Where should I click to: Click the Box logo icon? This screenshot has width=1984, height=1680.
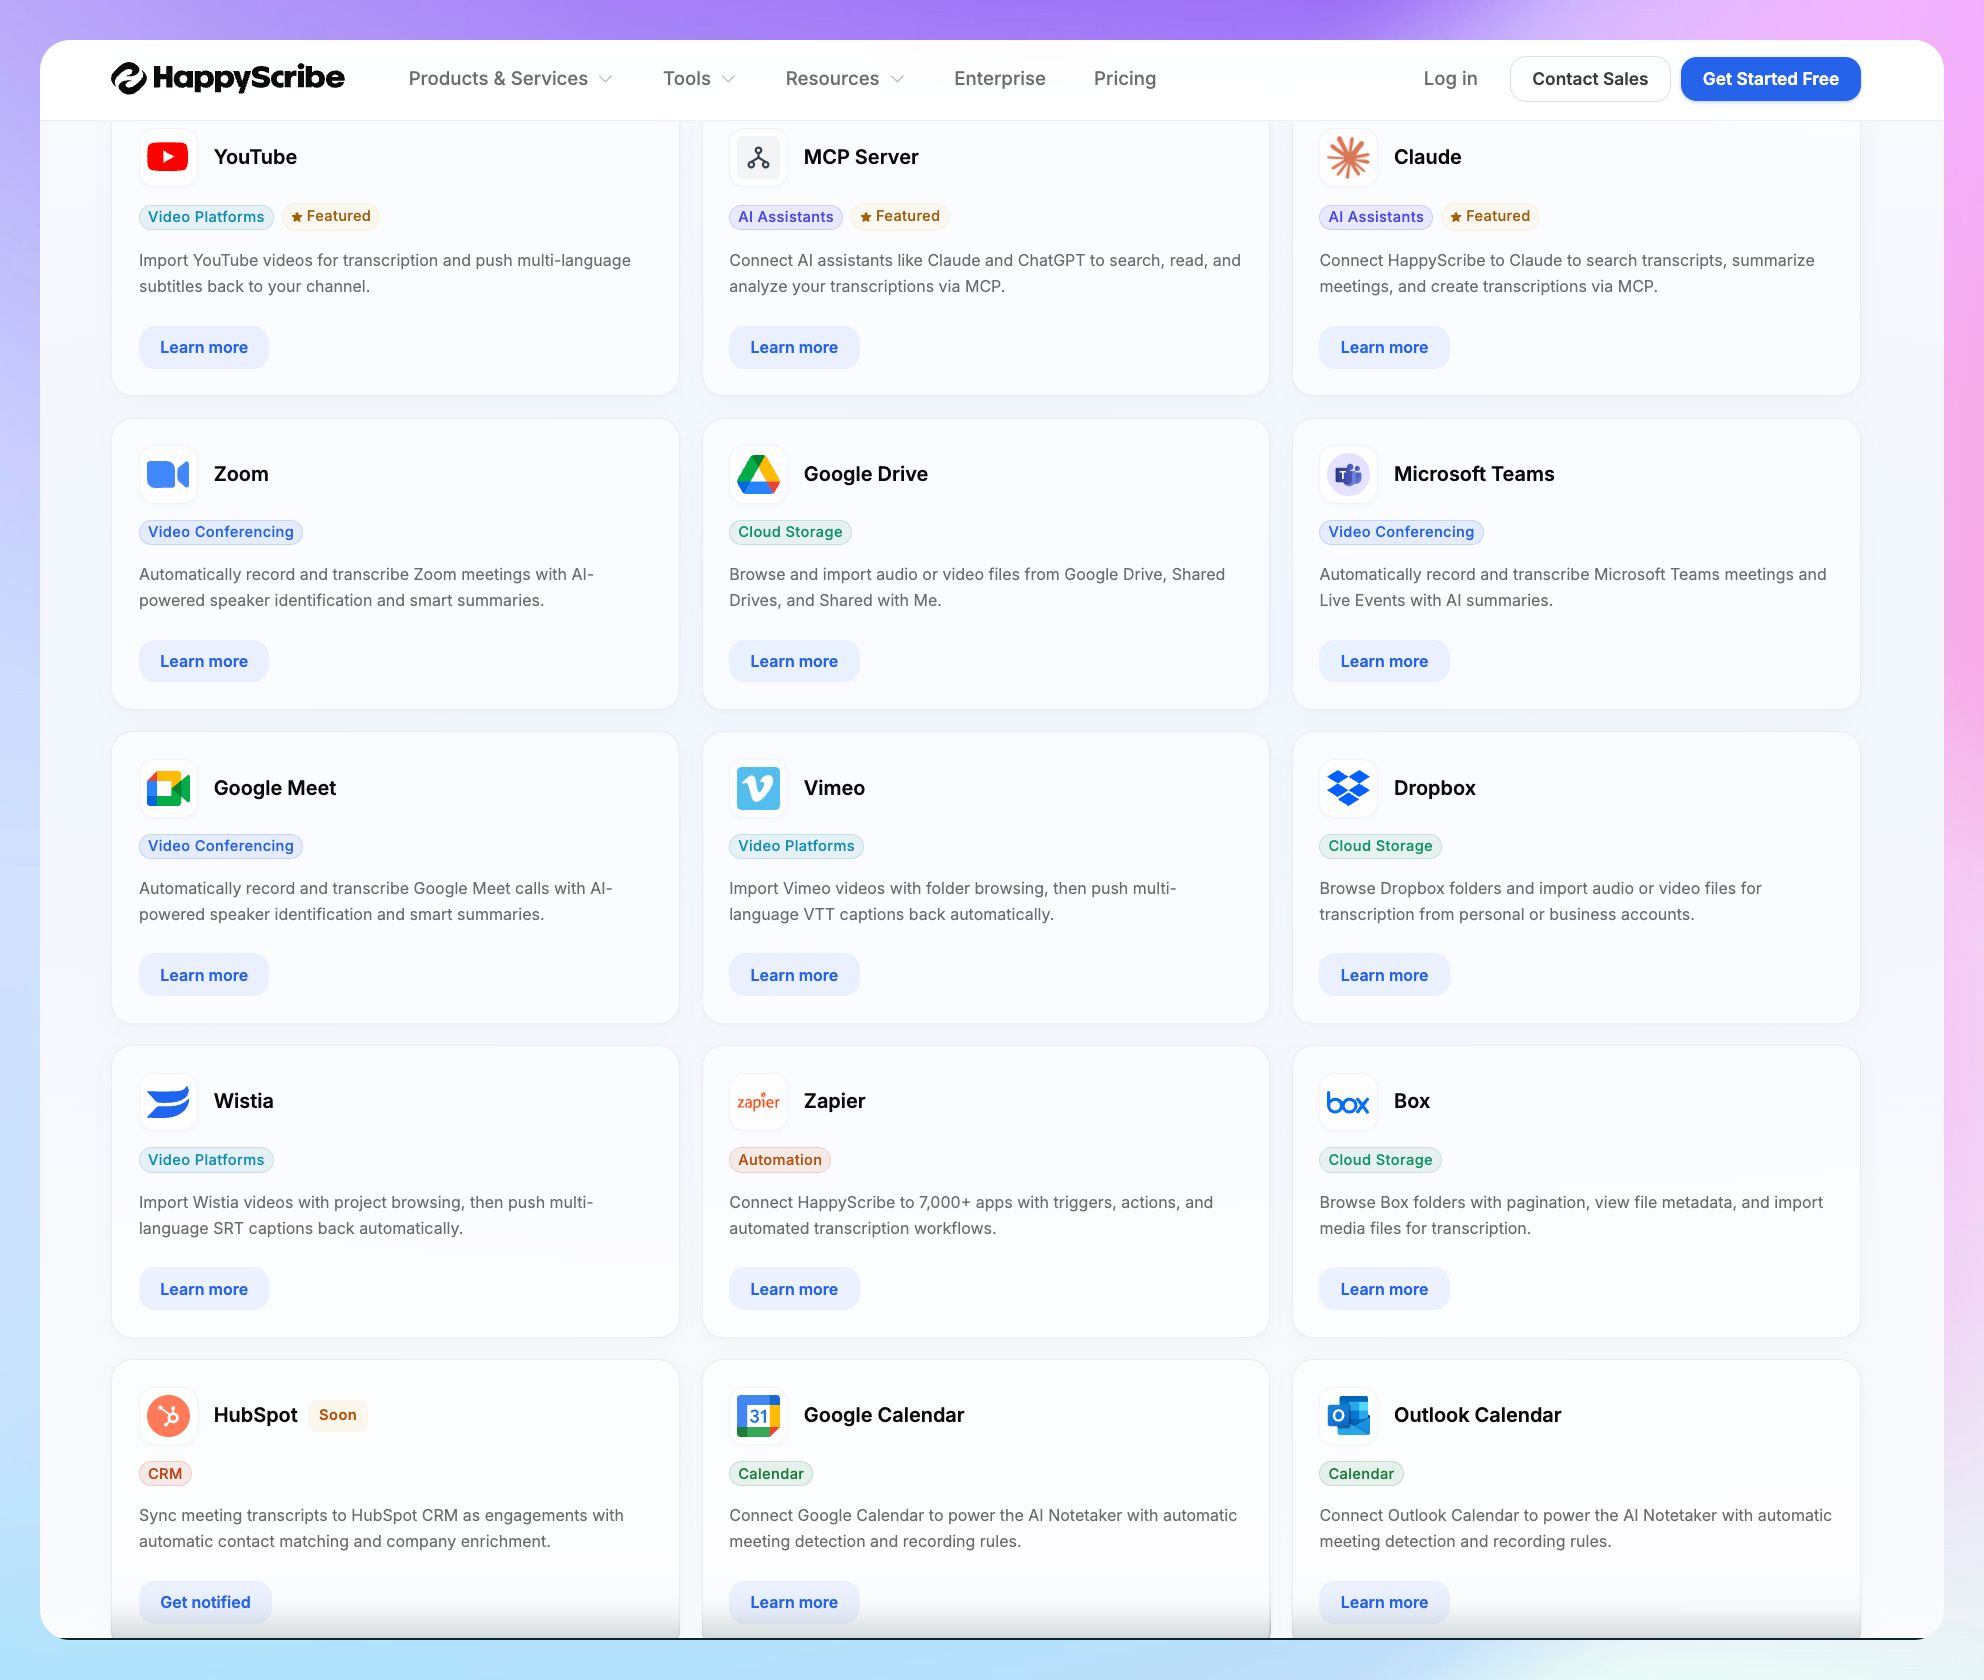point(1348,1101)
